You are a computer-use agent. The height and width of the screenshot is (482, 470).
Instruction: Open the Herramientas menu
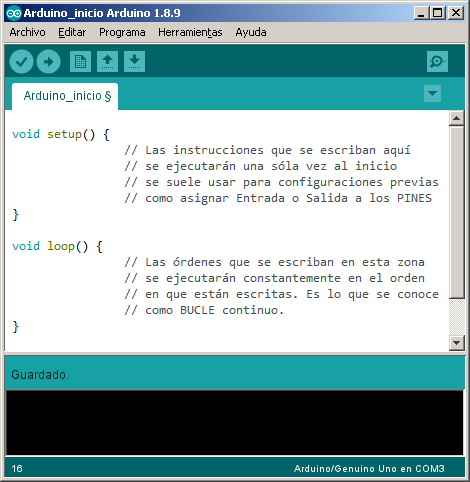[190, 32]
